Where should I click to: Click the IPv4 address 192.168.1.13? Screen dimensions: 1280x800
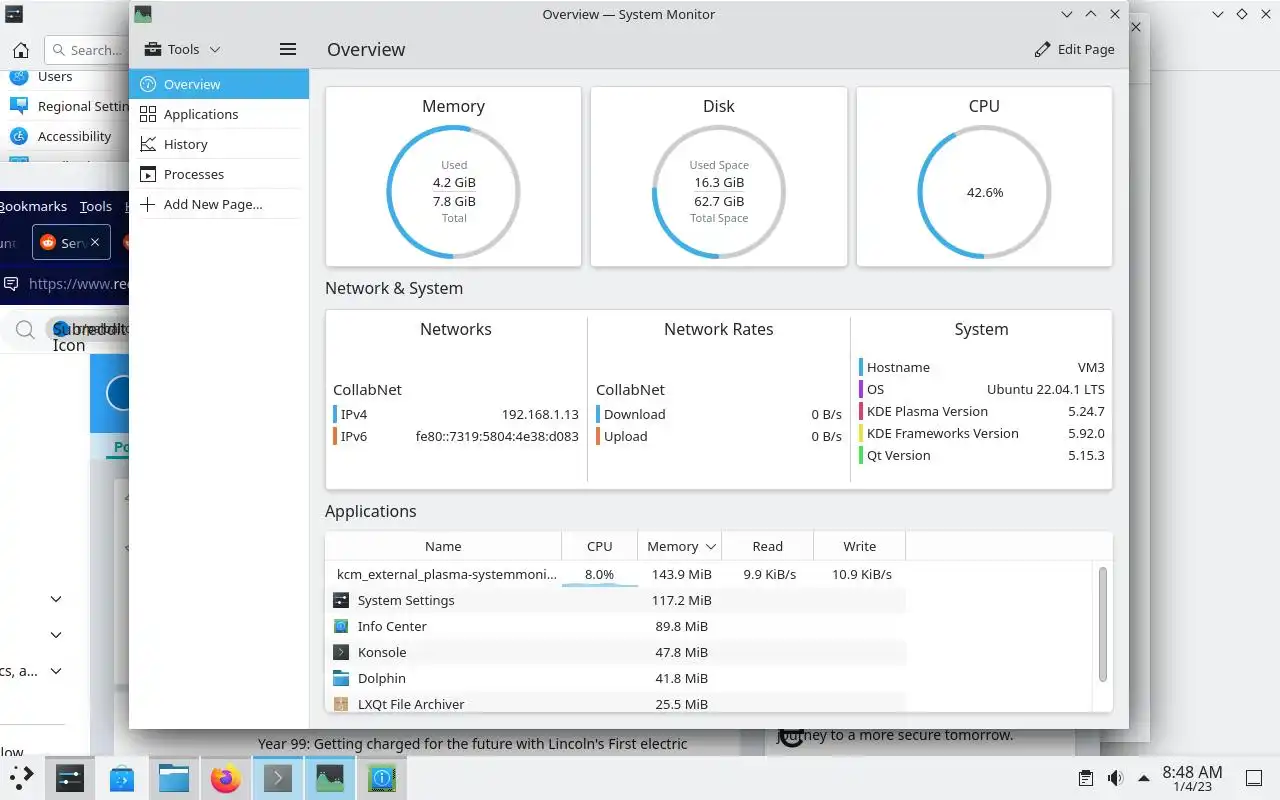point(540,414)
